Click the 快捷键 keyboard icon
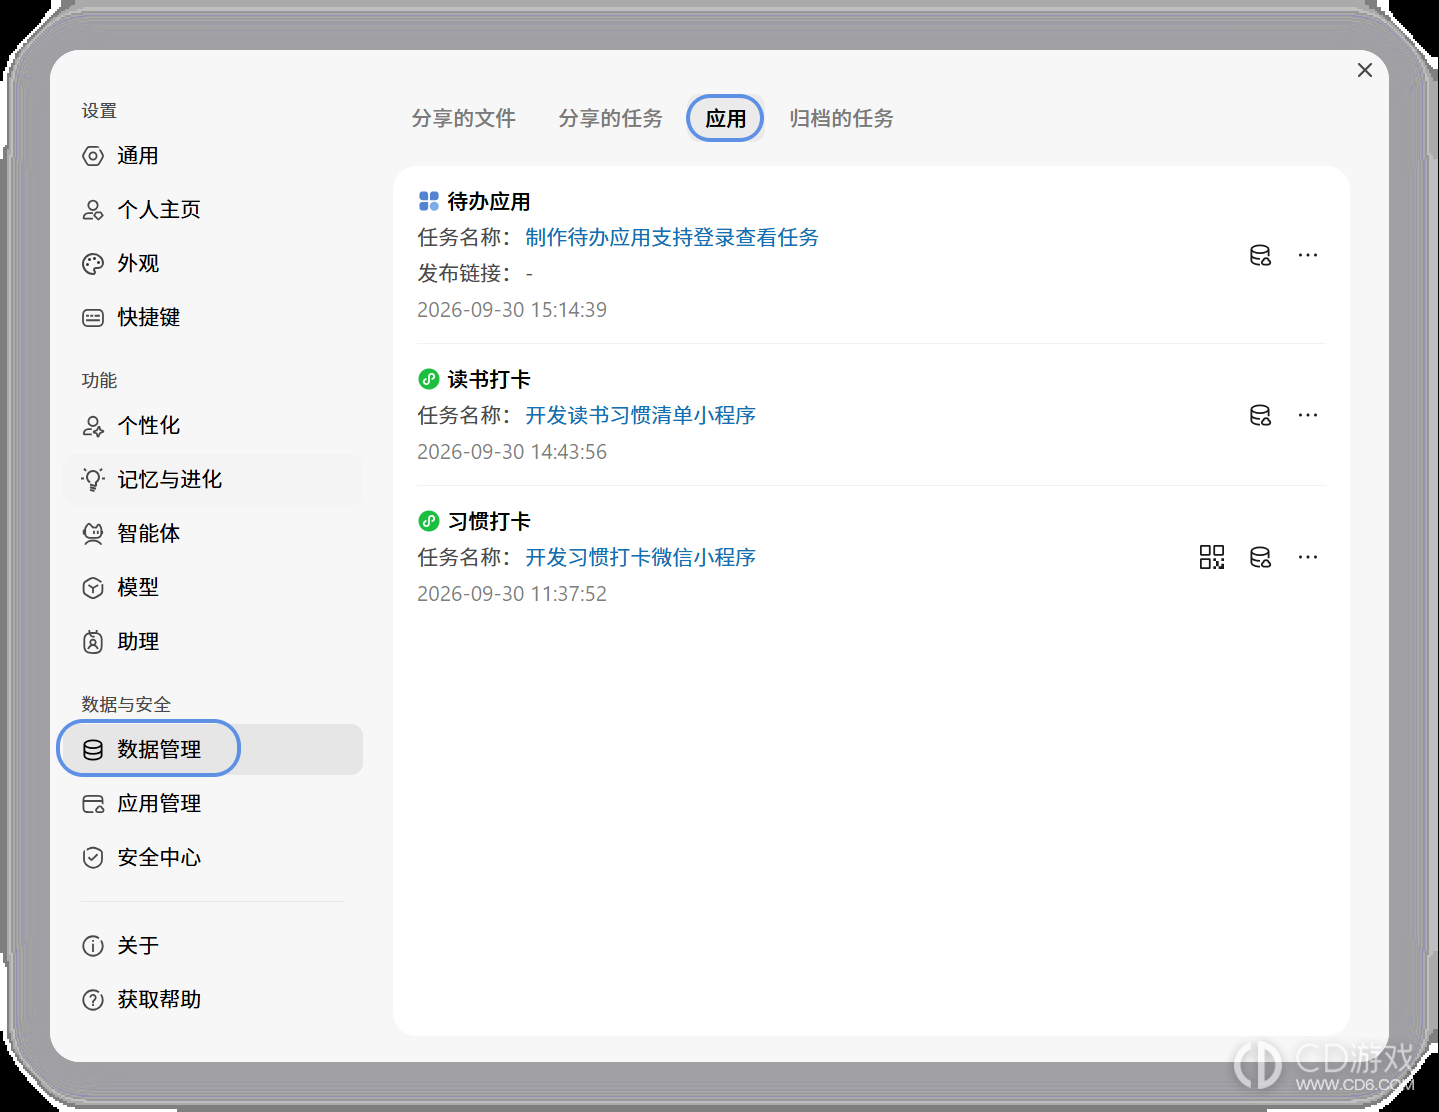The height and width of the screenshot is (1112, 1439). coord(93,318)
